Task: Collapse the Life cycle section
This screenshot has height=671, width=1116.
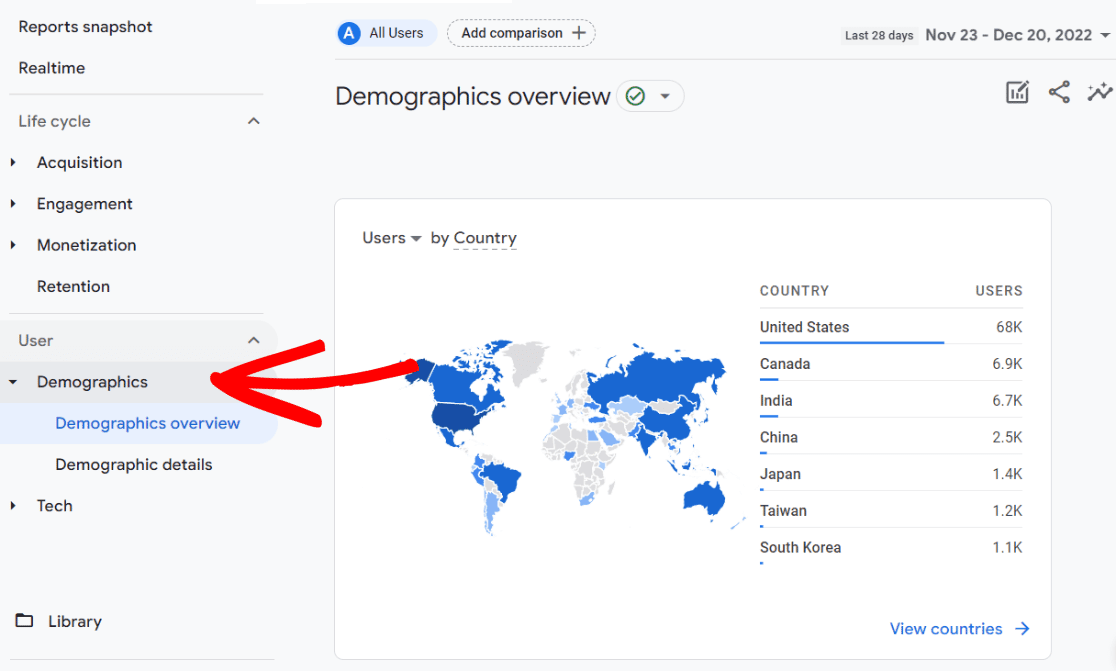Action: click(x=253, y=120)
